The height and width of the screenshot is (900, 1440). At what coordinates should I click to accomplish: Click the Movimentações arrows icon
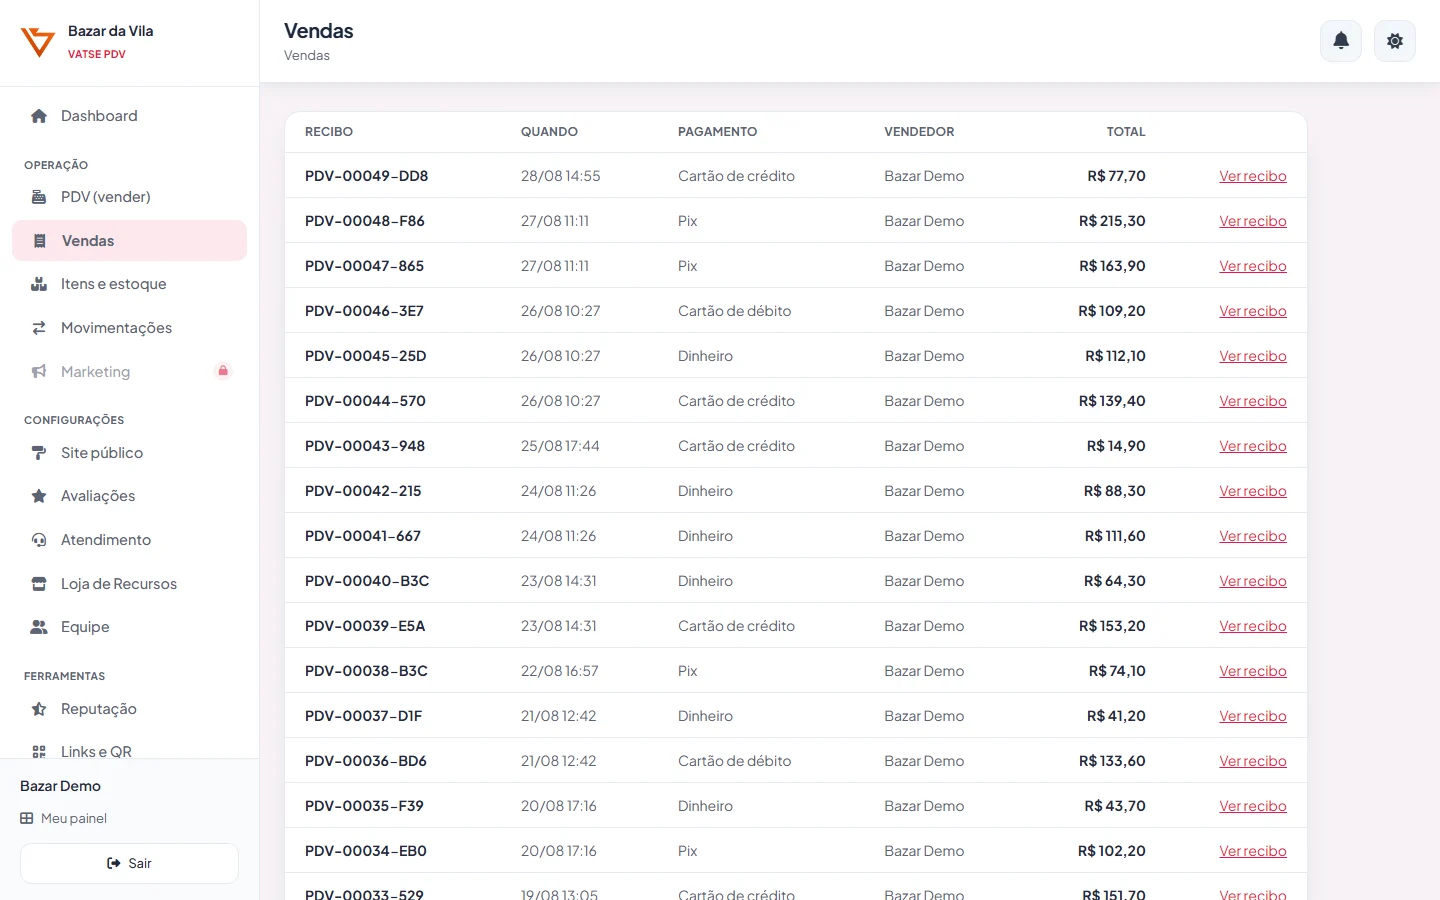(x=39, y=328)
